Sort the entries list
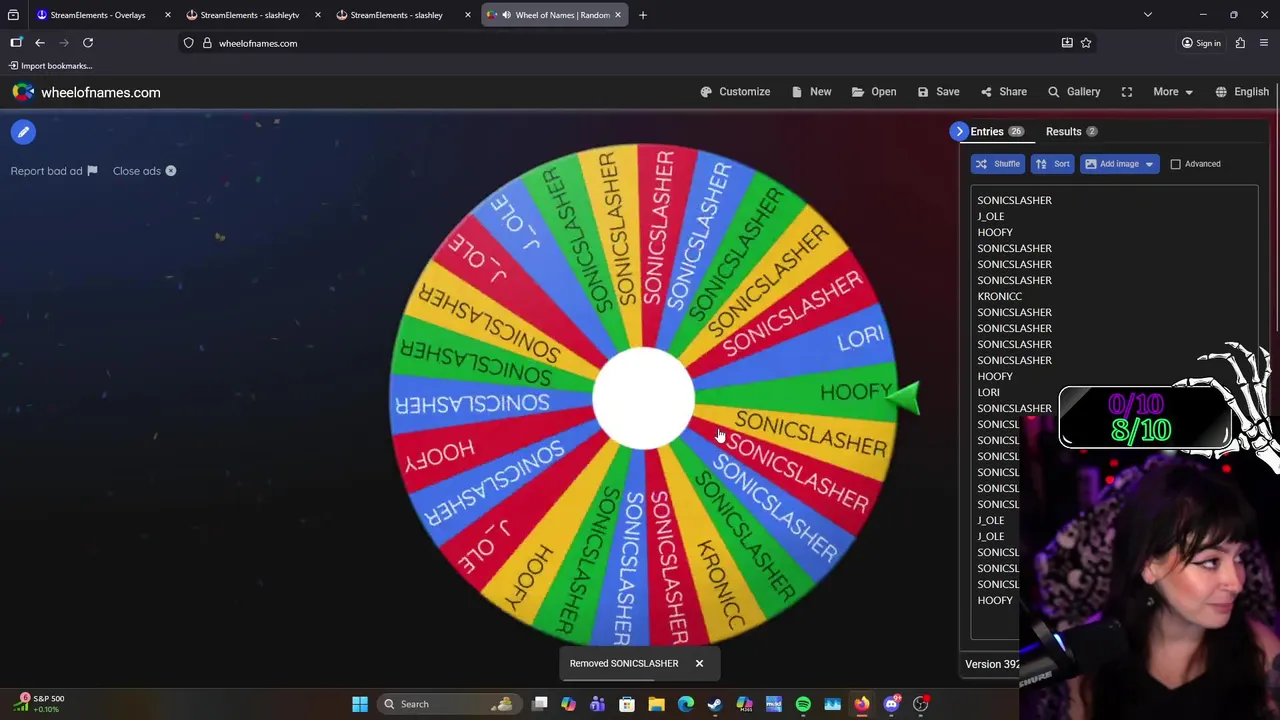The width and height of the screenshot is (1280, 720). [1052, 164]
